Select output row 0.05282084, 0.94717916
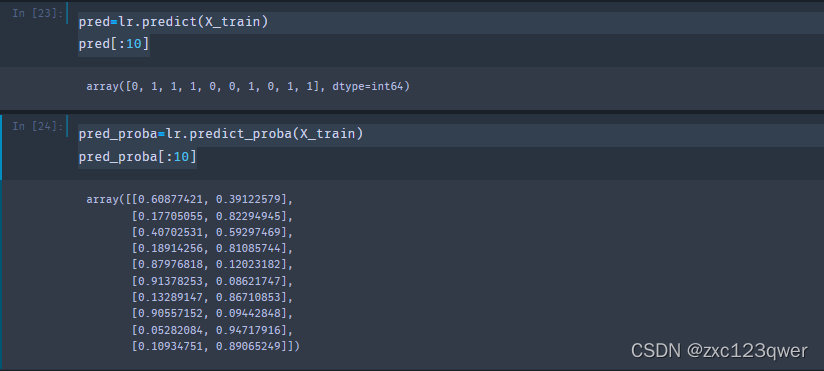Image resolution: width=824 pixels, height=371 pixels. click(212, 330)
